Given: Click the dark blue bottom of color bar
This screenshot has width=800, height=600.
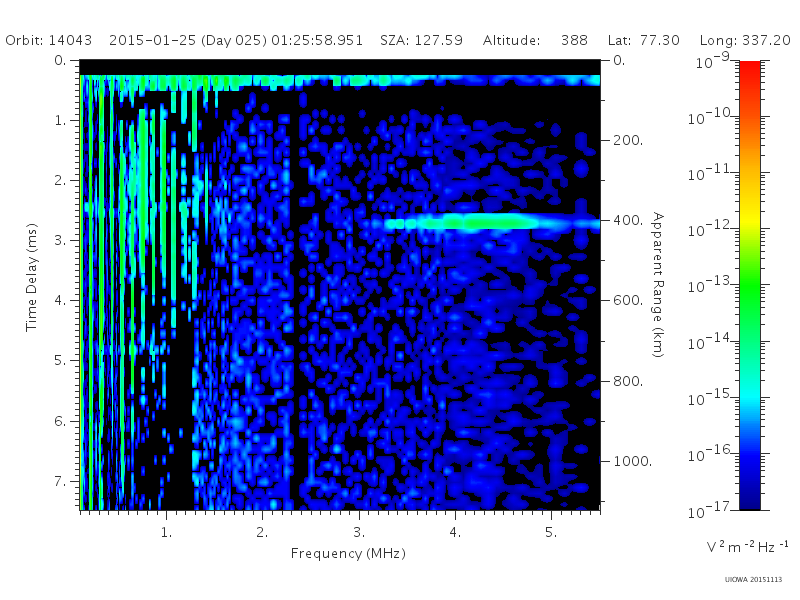Looking at the screenshot, I should coord(749,497).
